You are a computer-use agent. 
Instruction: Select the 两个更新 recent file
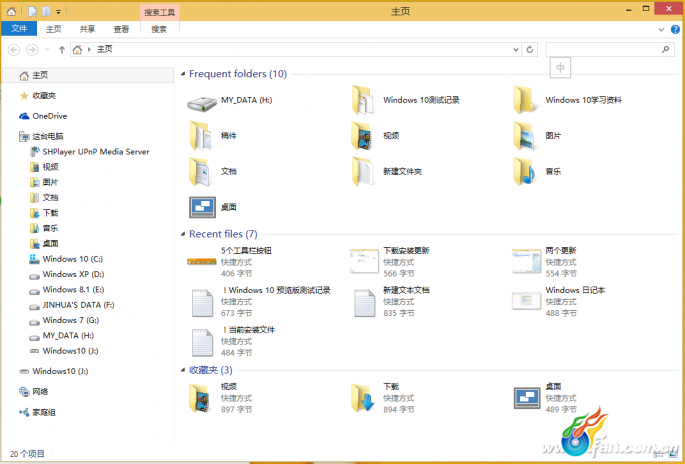click(x=544, y=262)
